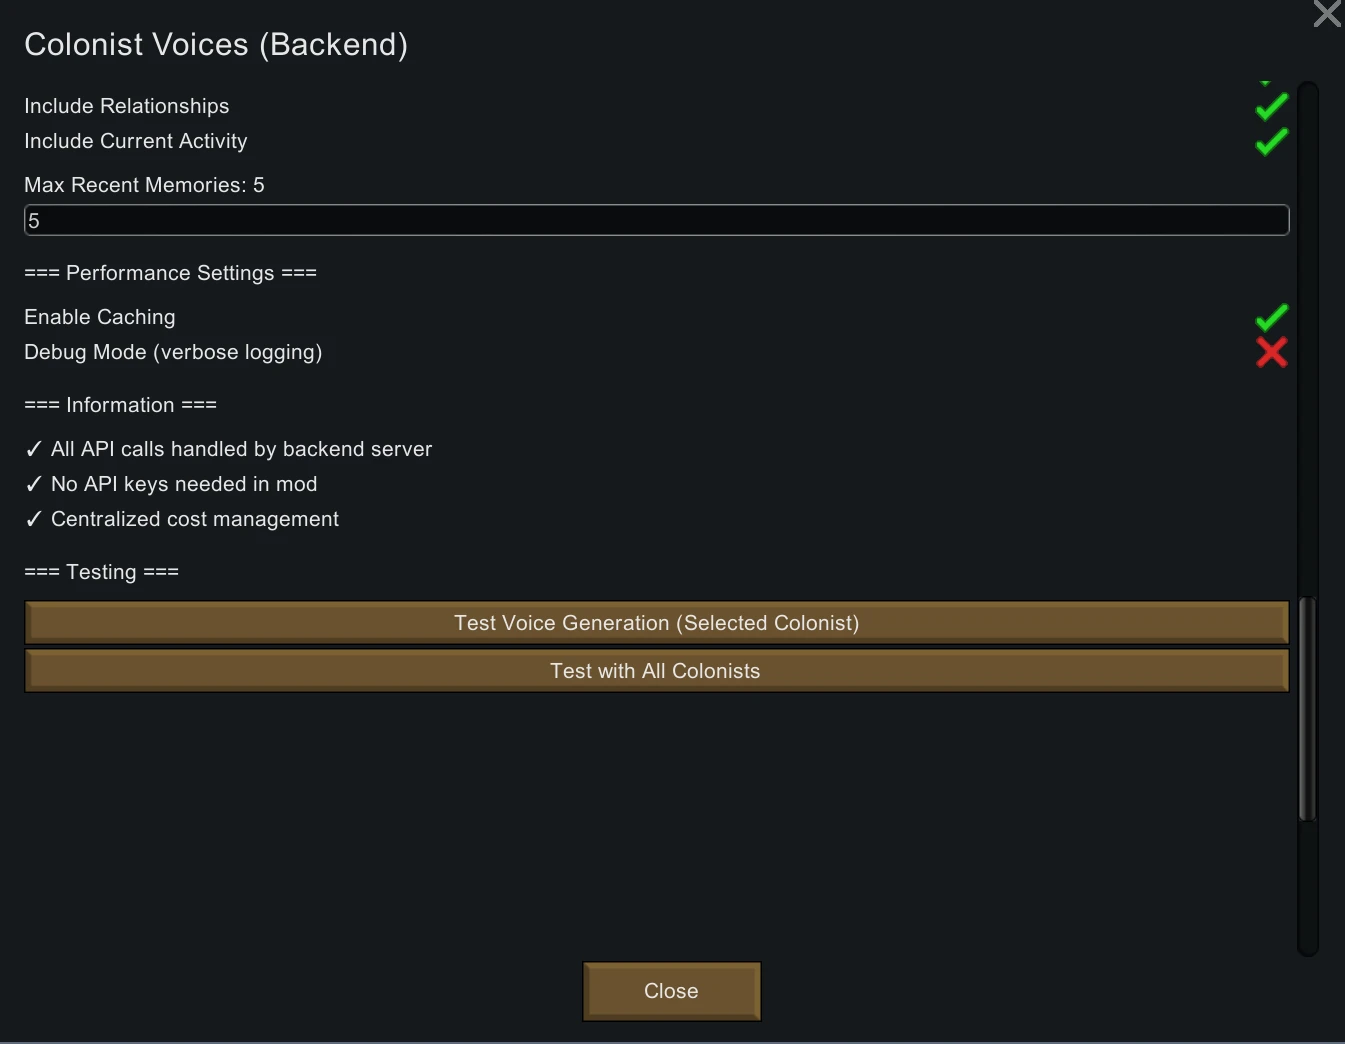
Task: Click the Max Recent Memories text field
Action: (x=656, y=221)
